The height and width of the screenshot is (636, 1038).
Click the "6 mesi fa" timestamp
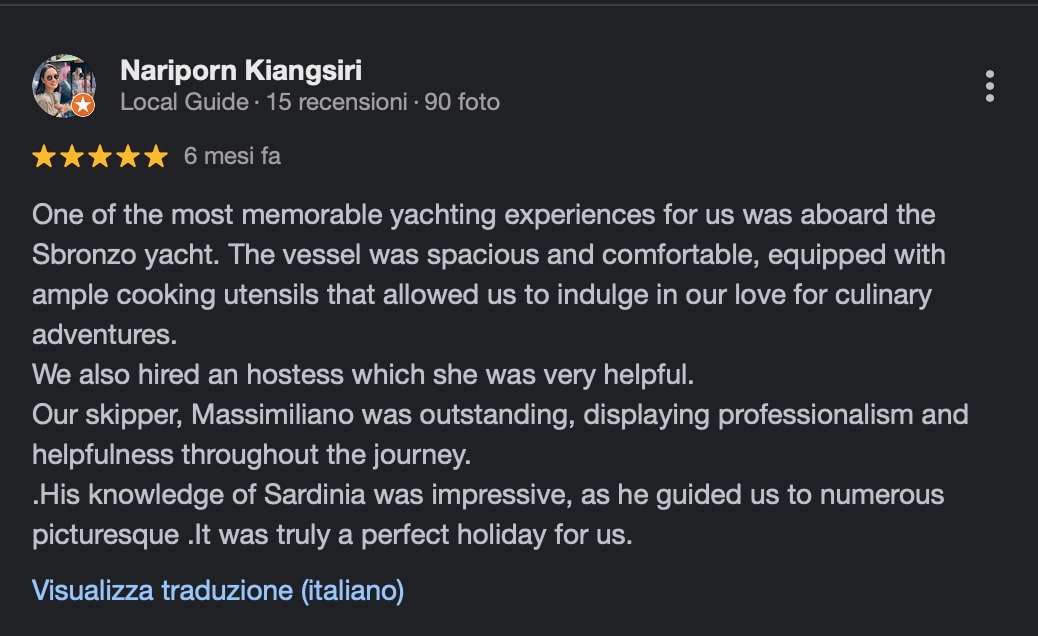[232, 157]
